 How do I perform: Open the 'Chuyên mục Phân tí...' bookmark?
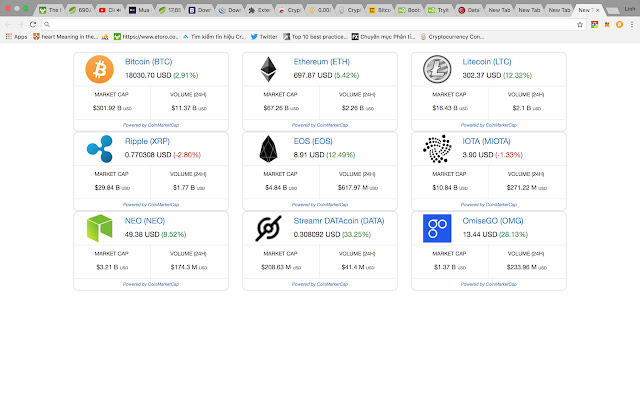tap(384, 37)
